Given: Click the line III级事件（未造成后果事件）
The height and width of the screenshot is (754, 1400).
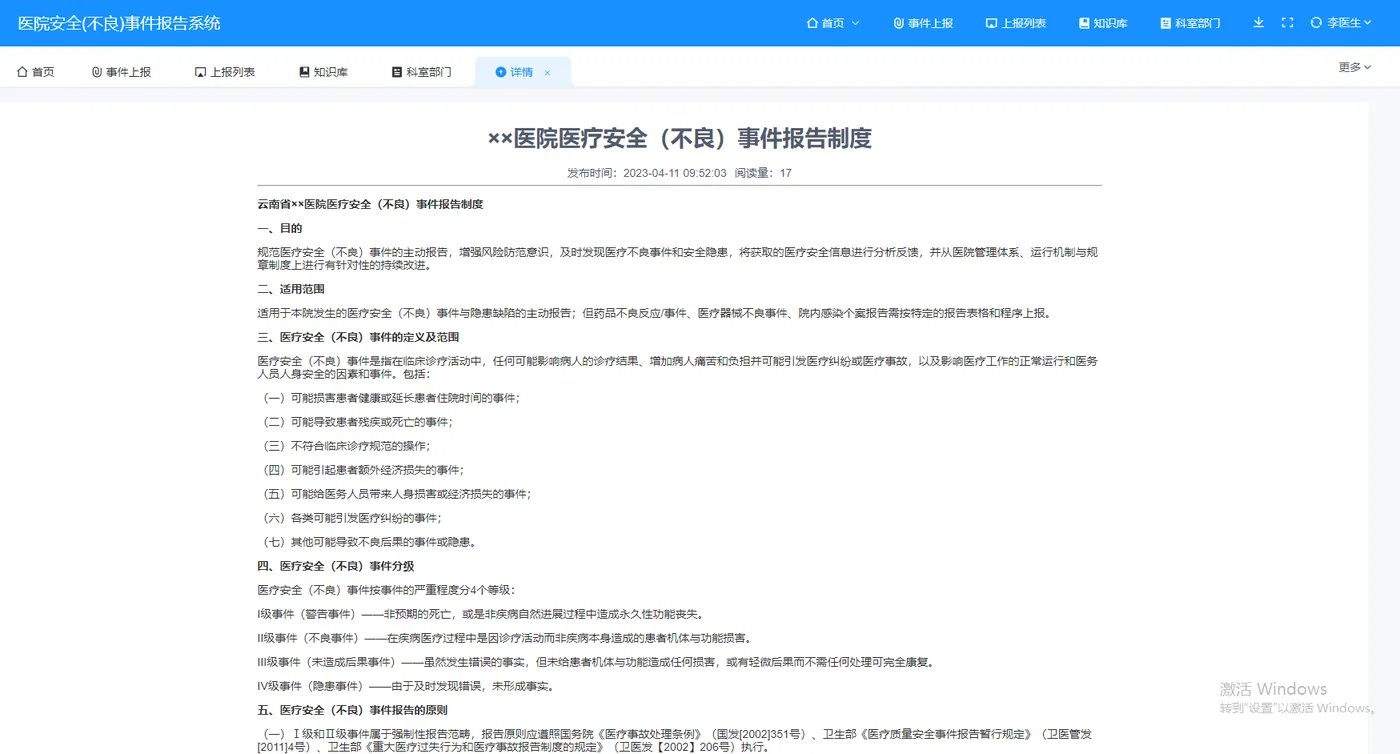Looking at the screenshot, I should (x=596, y=662).
